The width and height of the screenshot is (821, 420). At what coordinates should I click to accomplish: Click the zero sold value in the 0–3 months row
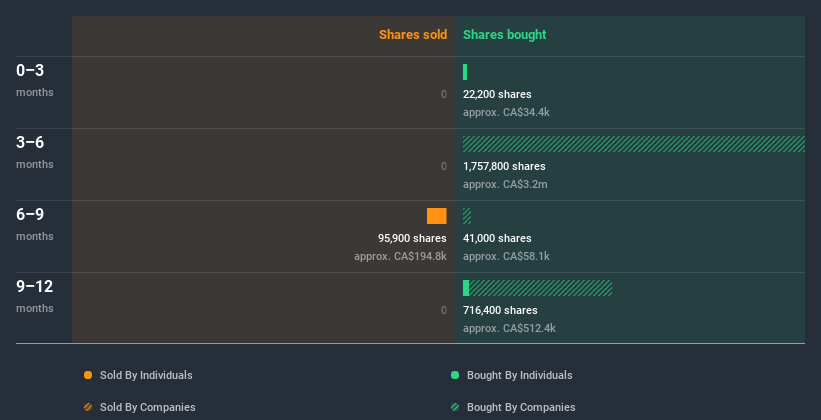(x=443, y=94)
